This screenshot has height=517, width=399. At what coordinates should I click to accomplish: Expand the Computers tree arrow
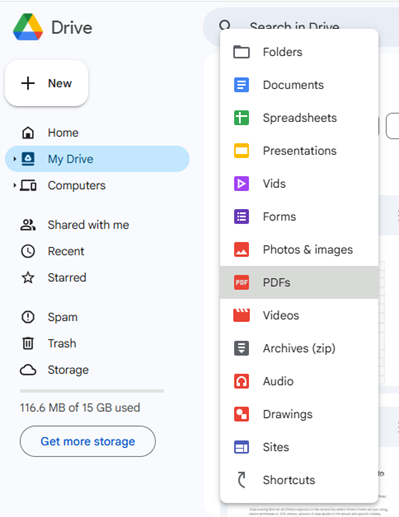pos(14,185)
